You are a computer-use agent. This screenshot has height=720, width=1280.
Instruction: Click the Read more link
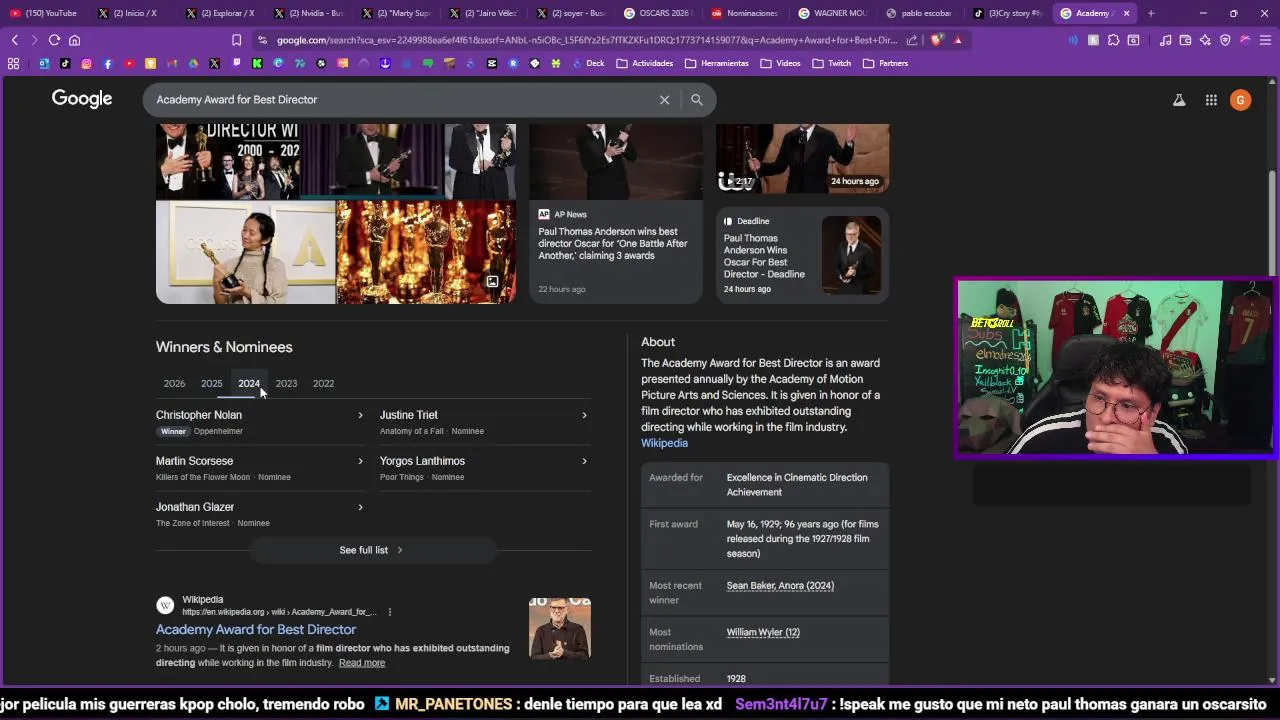coord(362,663)
